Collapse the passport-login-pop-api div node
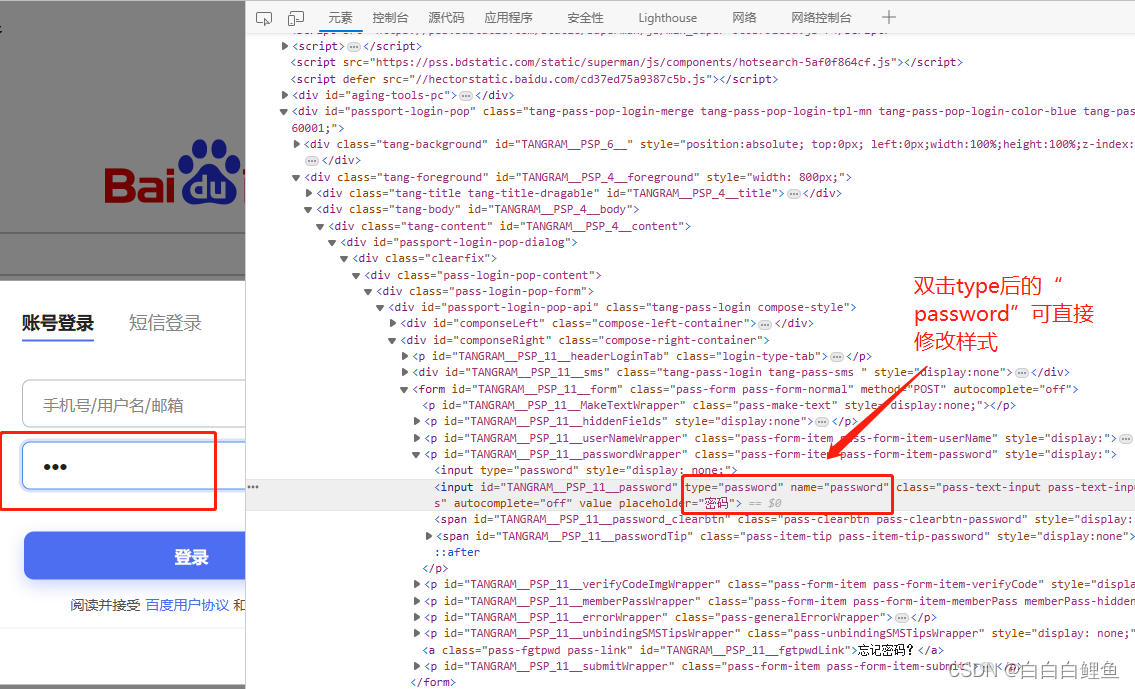 tap(380, 308)
